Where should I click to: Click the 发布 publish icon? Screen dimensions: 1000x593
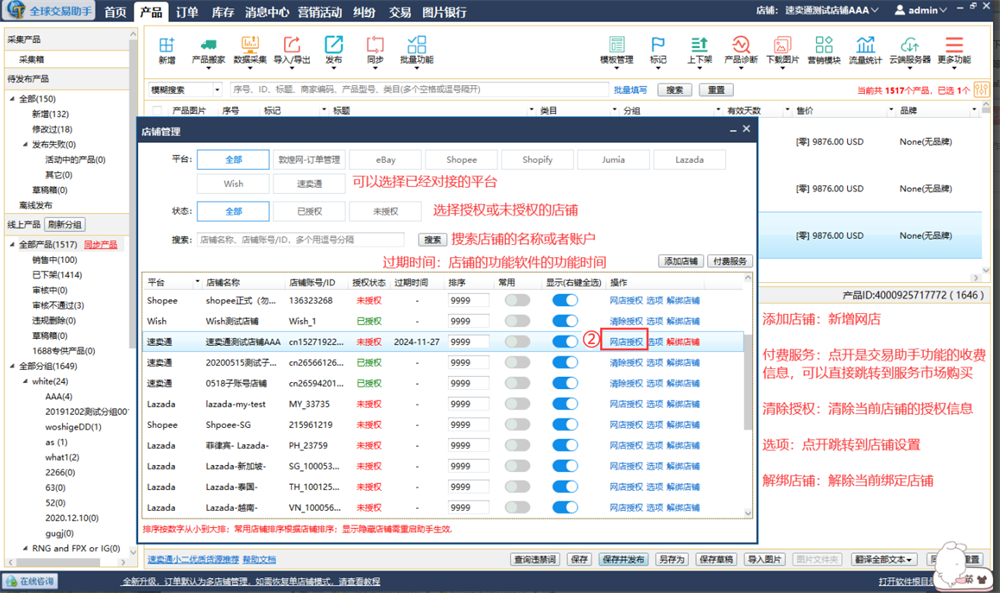pos(334,45)
